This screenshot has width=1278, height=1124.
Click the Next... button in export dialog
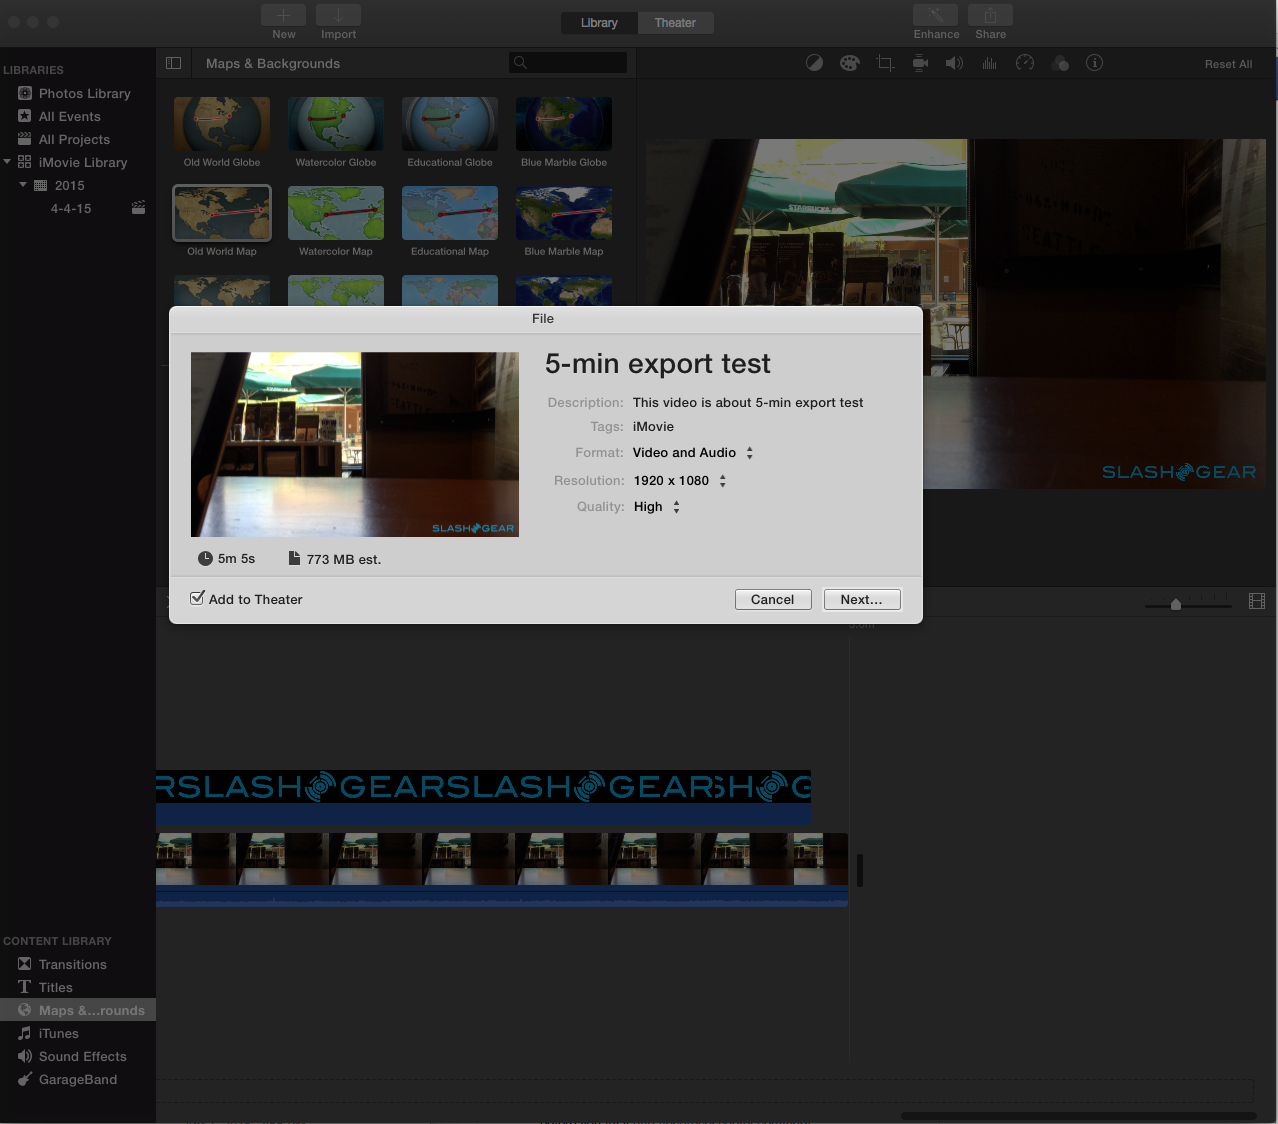click(861, 599)
